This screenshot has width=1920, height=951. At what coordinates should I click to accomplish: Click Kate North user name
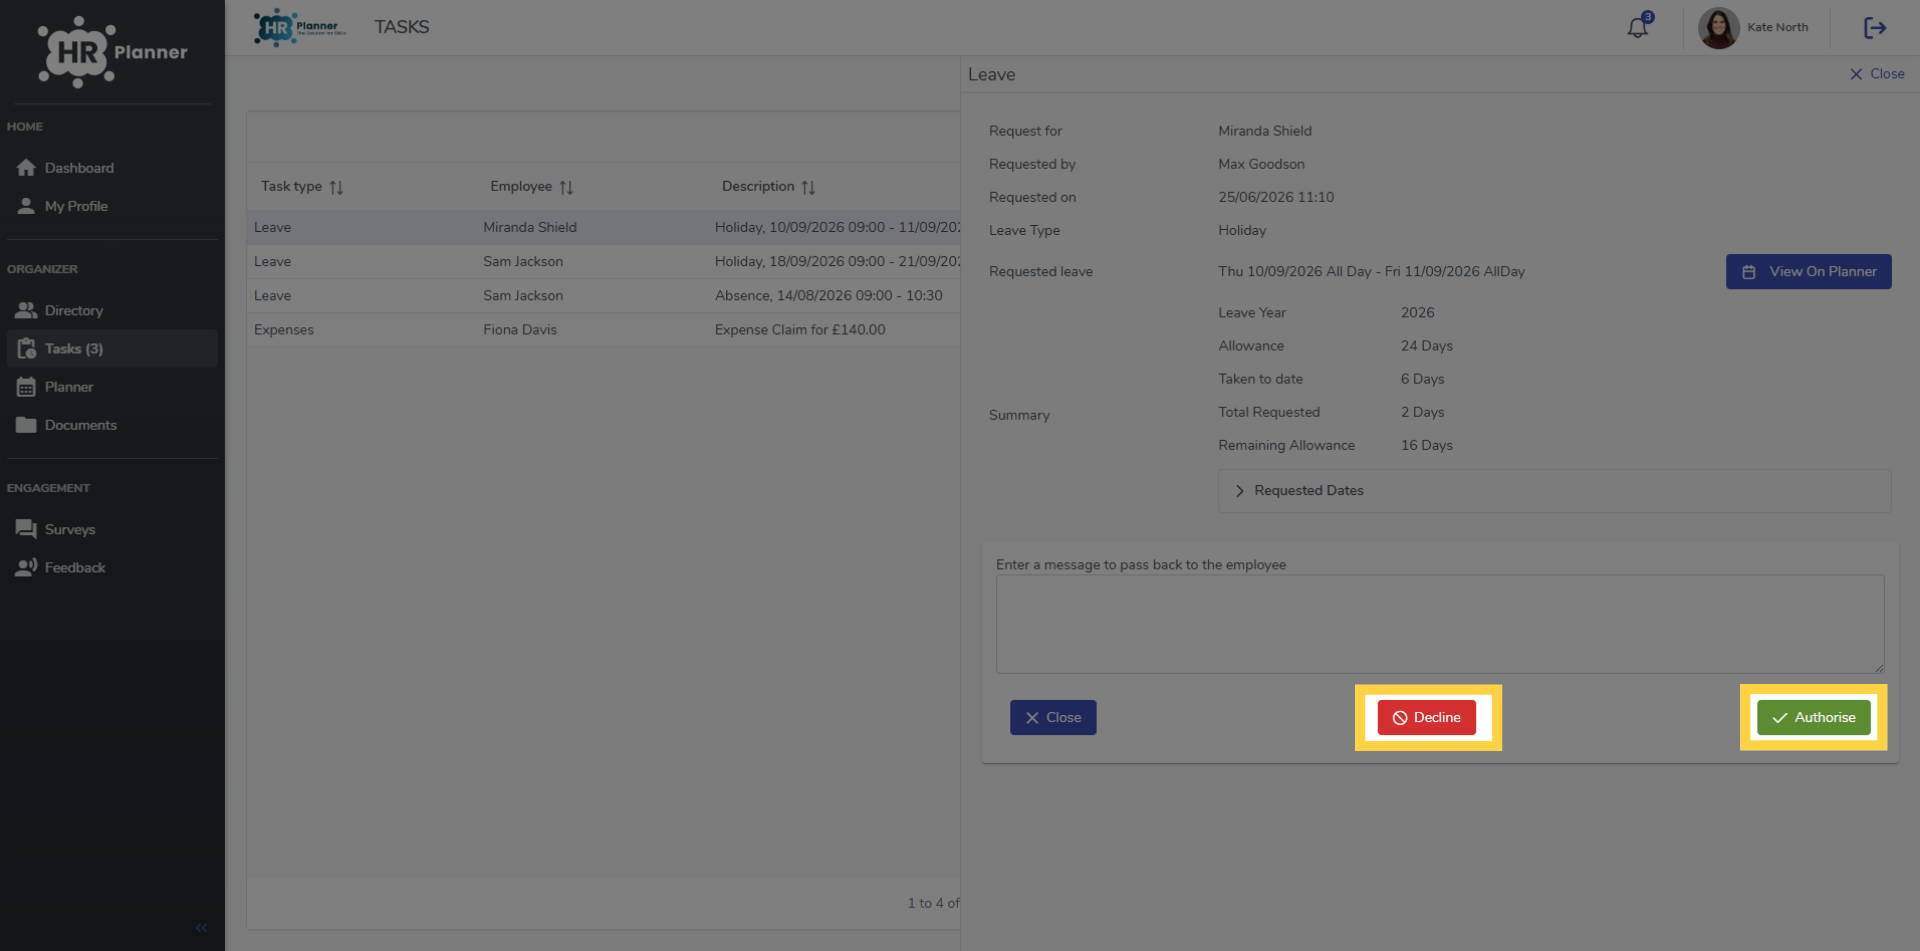(1777, 28)
